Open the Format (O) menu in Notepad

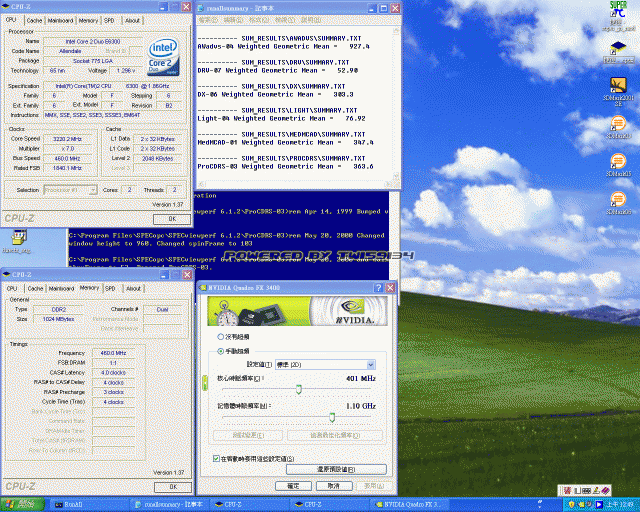click(x=259, y=20)
